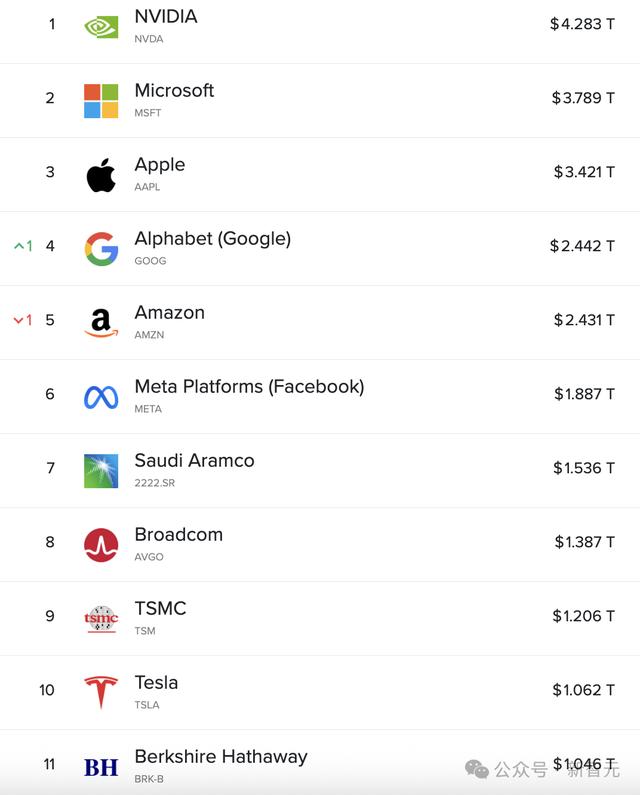Click the NVIDIA logo icon
Image resolution: width=640 pixels, height=795 pixels.
101,27
